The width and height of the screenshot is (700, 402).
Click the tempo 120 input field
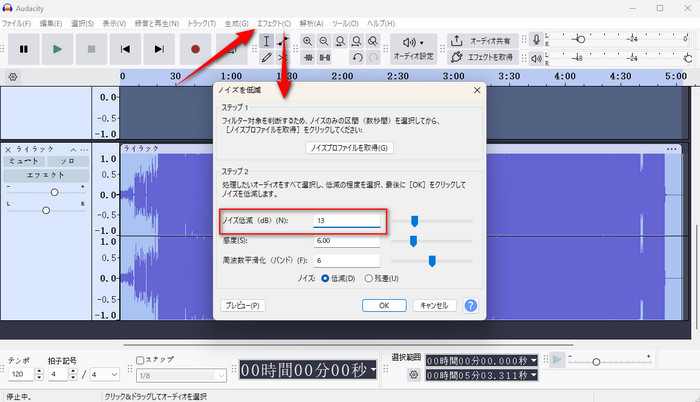[21, 374]
